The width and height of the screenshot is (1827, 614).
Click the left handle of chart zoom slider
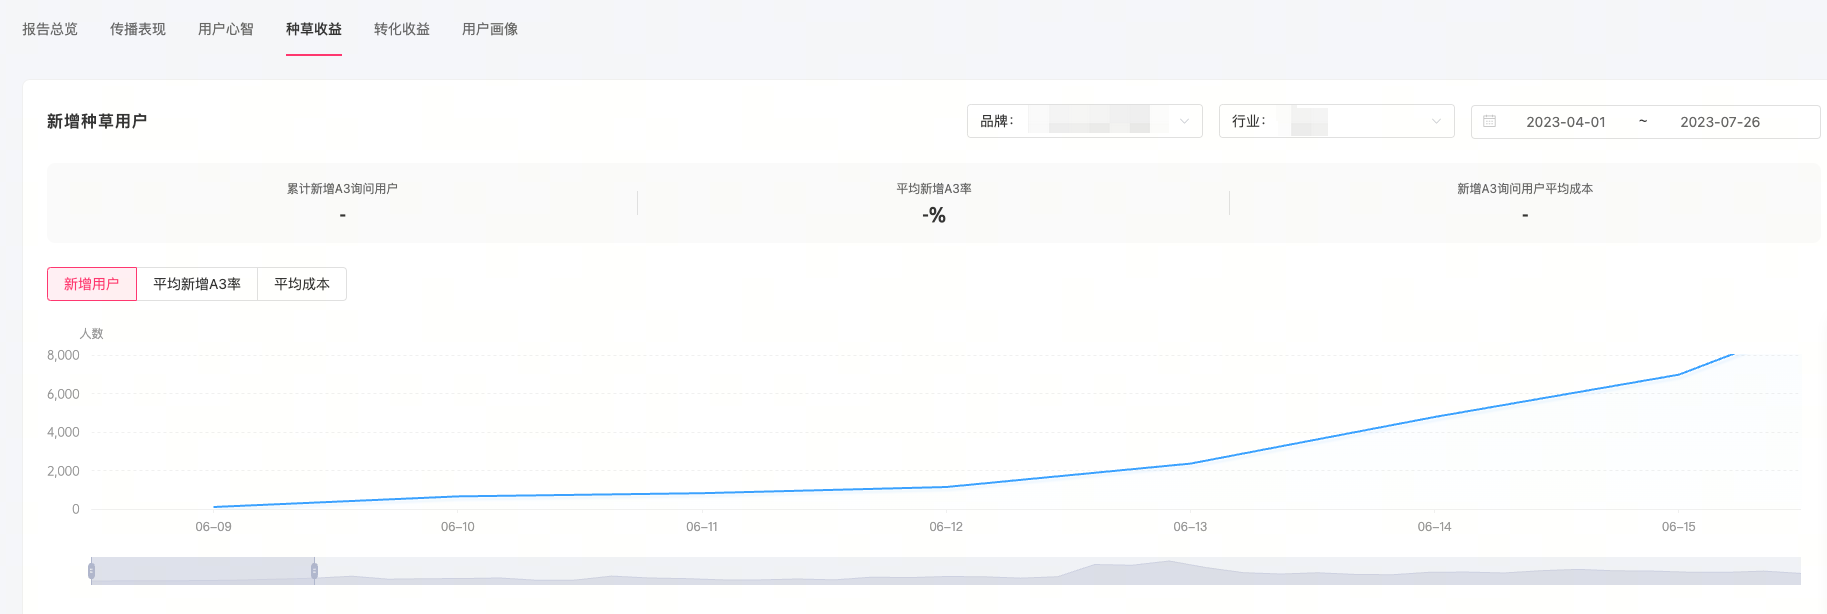91,571
